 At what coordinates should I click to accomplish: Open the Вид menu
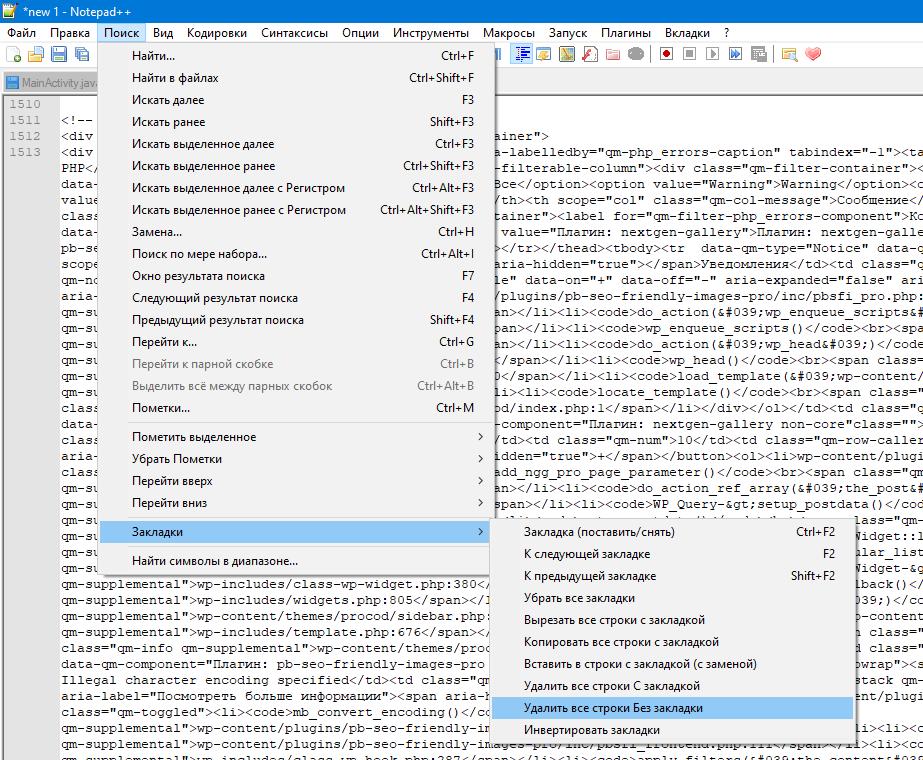(x=163, y=33)
